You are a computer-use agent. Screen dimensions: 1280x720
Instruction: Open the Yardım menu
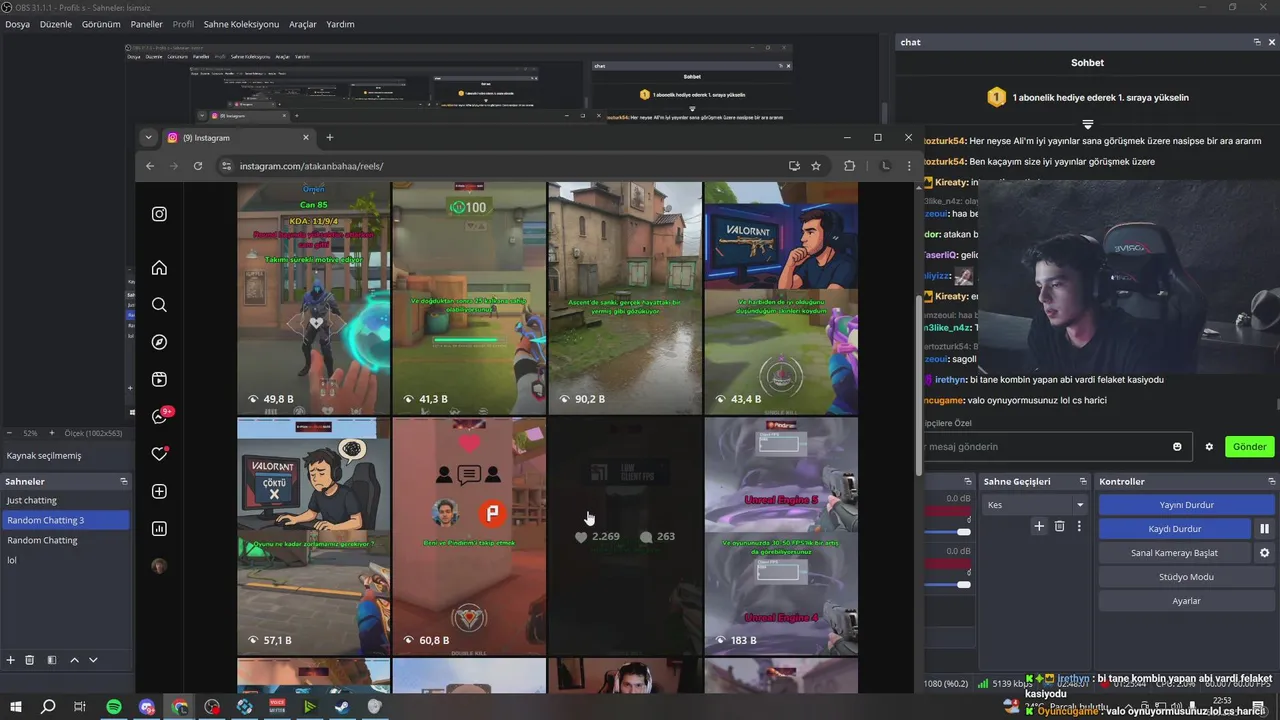pyautogui.click(x=340, y=24)
